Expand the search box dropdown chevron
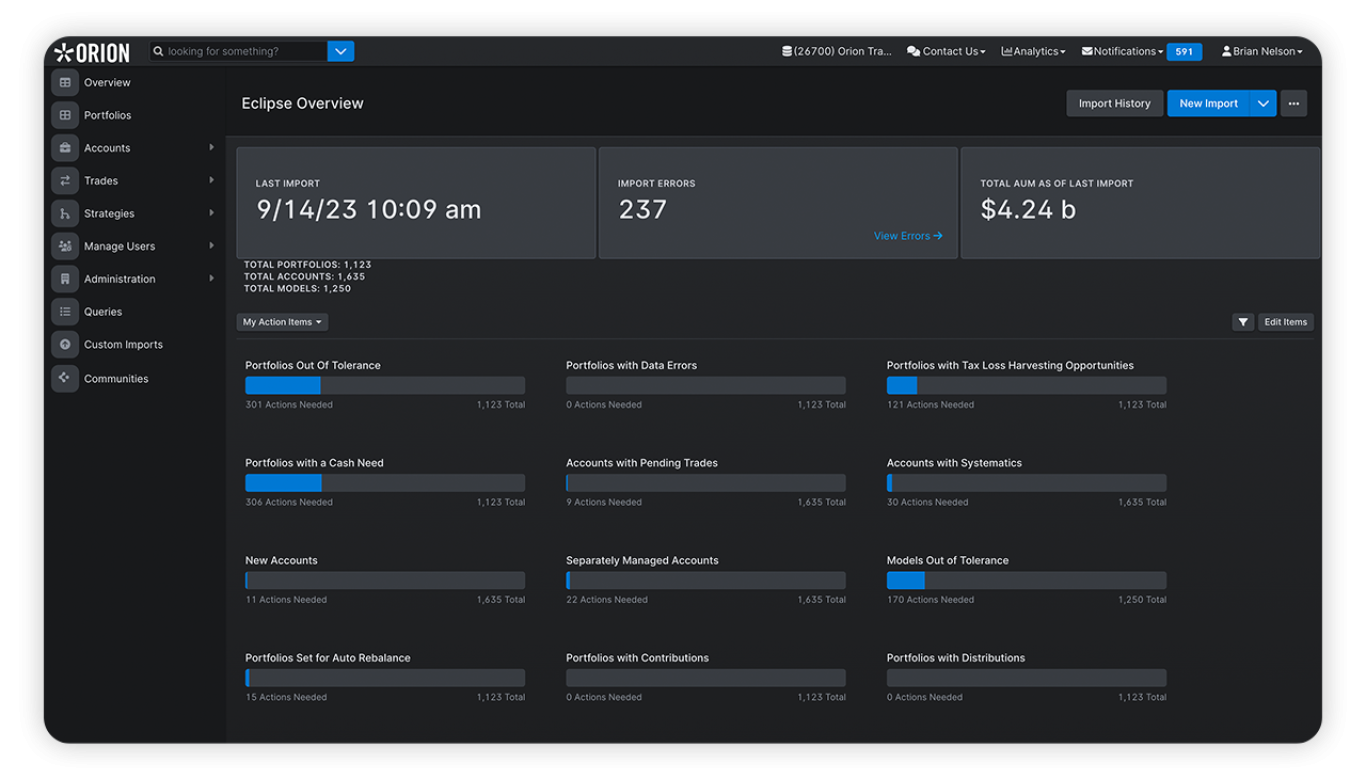 [341, 51]
